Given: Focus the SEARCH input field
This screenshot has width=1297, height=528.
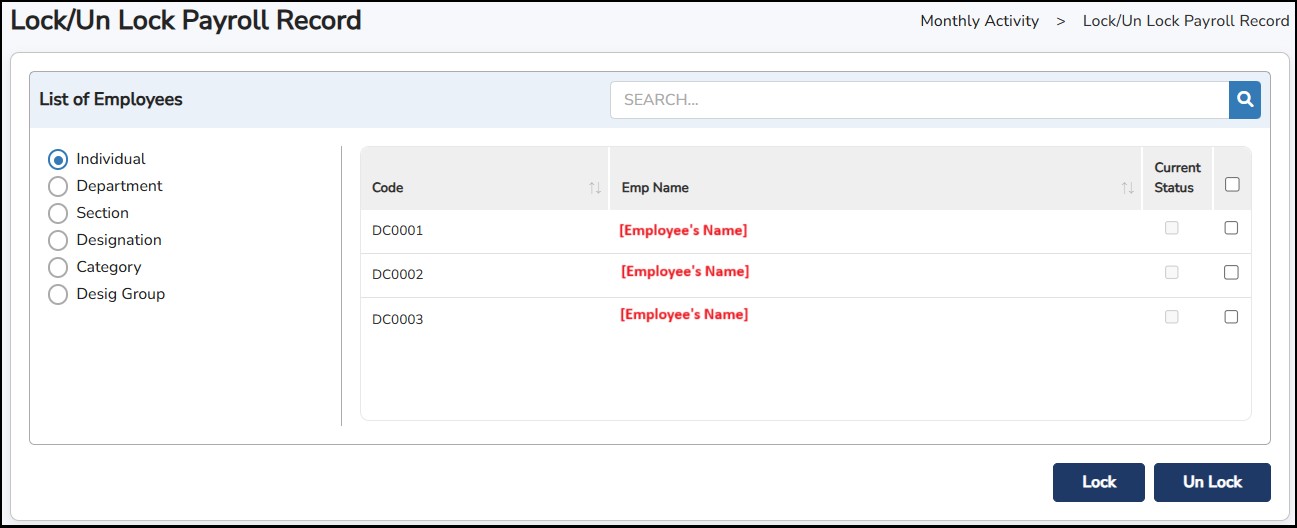Looking at the screenshot, I should 918,100.
